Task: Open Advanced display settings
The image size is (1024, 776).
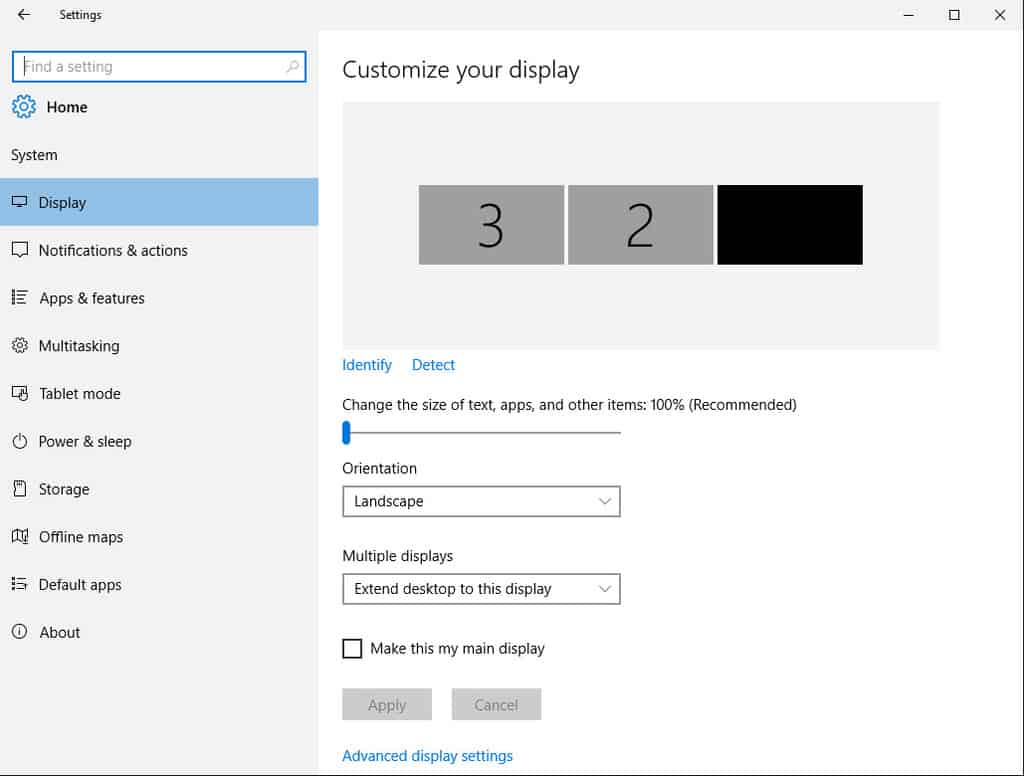Action: click(427, 756)
